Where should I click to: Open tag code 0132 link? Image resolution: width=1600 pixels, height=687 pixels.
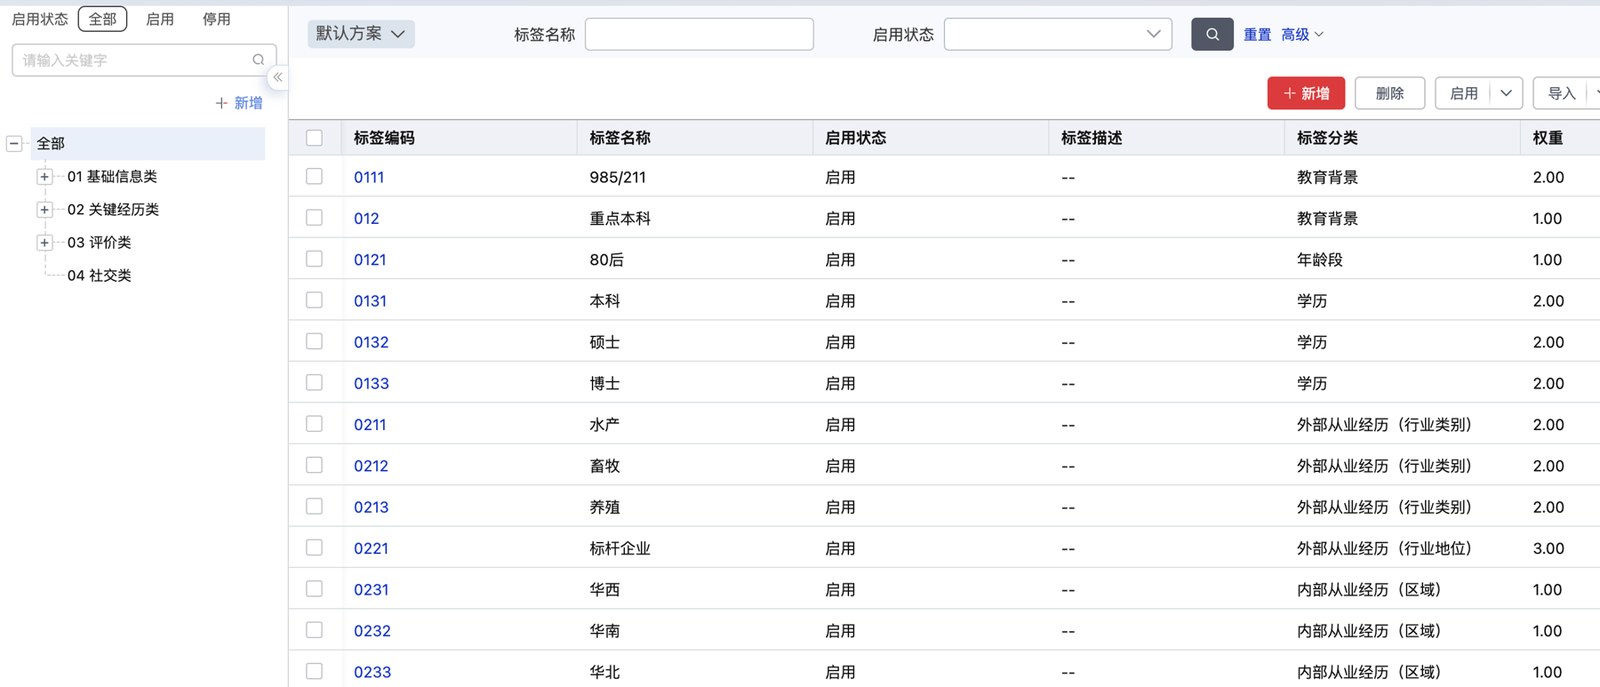pos(371,342)
